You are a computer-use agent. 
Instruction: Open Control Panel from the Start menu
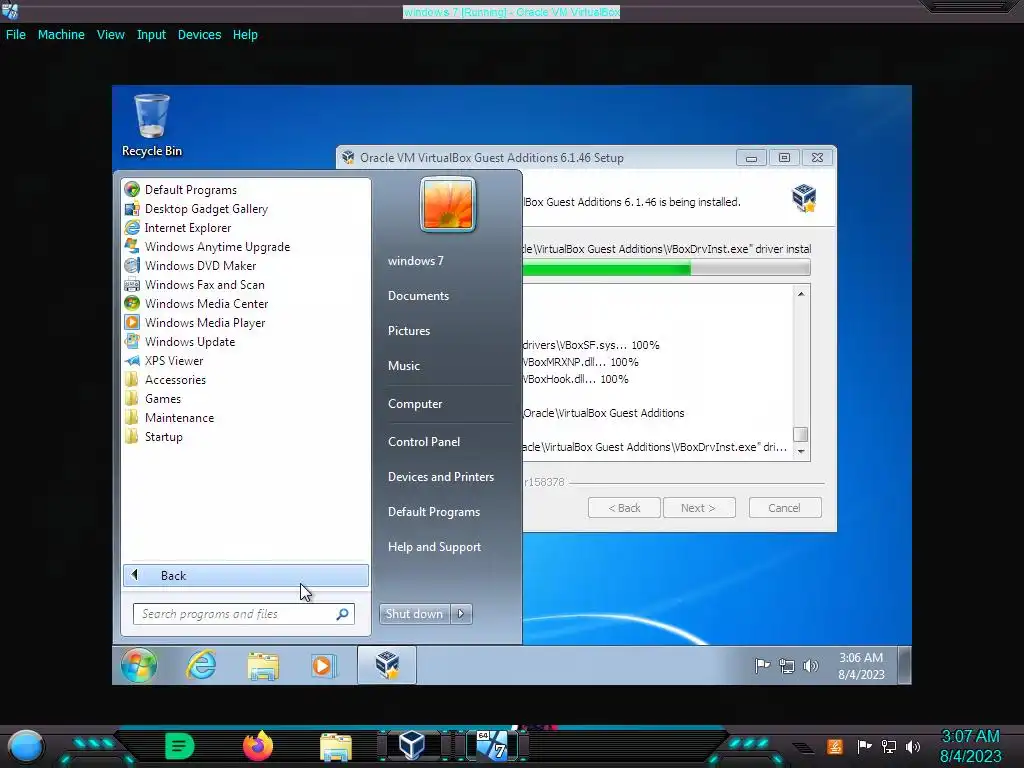tap(424, 441)
